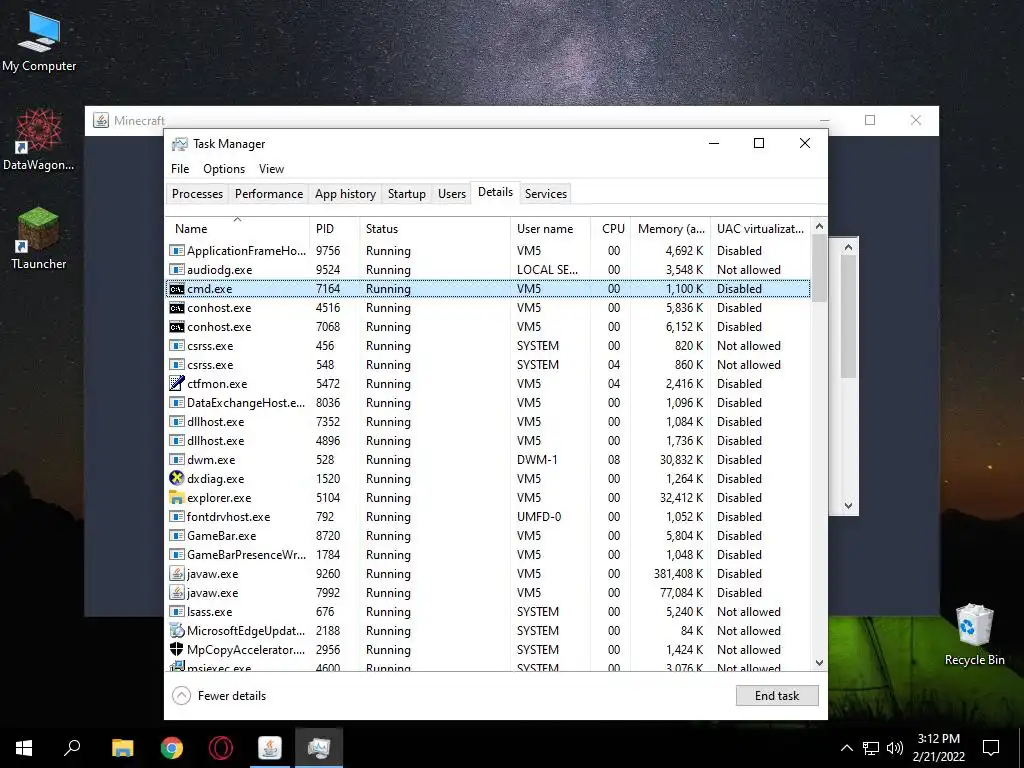Select the GameBar.exe row
Image resolution: width=1024 pixels, height=768 pixels.
coord(488,536)
